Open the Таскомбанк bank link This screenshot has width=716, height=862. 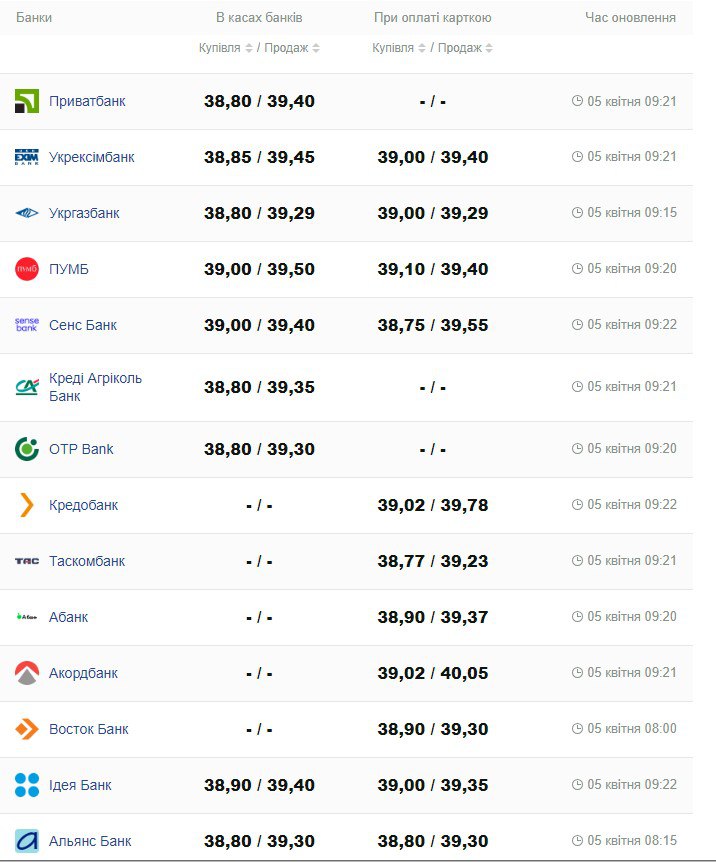(x=87, y=561)
